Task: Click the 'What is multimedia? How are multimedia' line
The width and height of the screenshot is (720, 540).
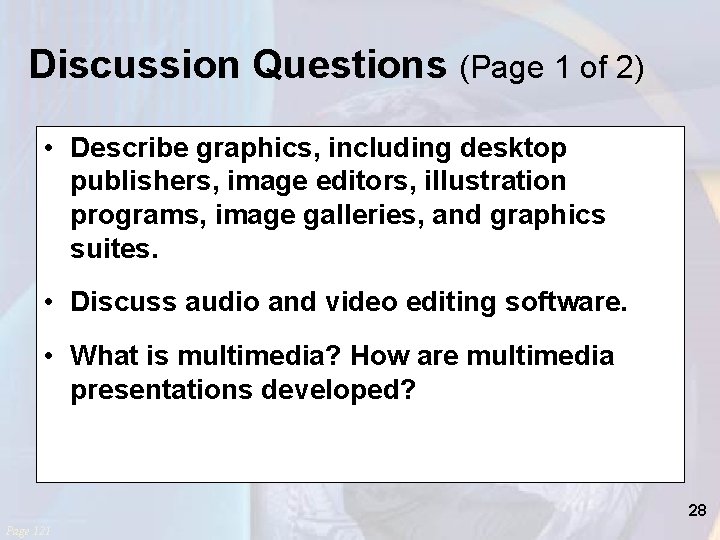Action: [x=342, y=356]
